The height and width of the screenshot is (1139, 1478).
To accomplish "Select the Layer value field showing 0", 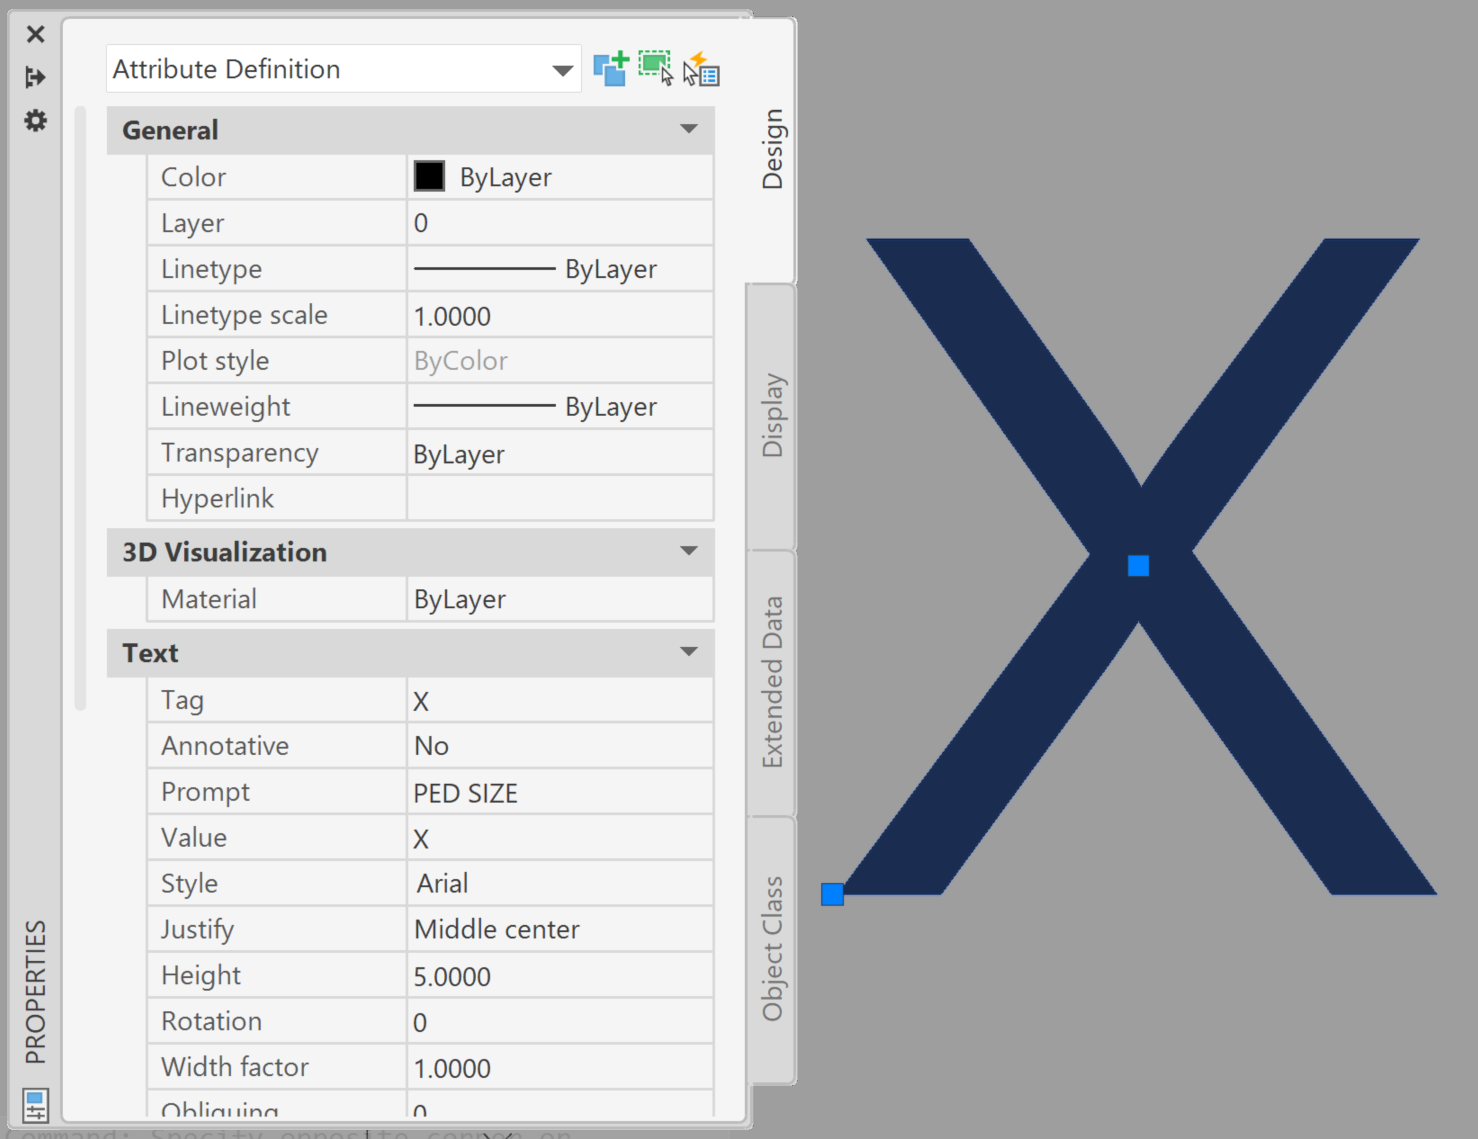I will coord(560,223).
